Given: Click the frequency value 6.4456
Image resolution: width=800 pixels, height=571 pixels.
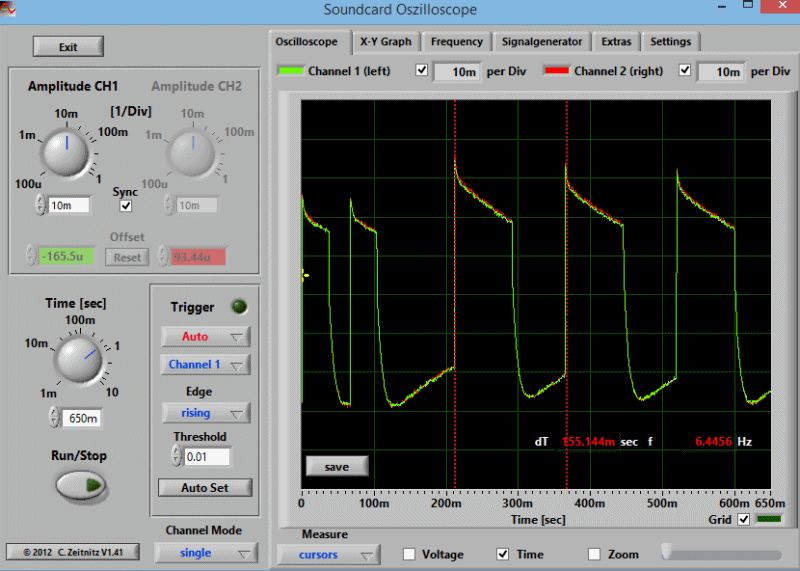Looking at the screenshot, I should pyautogui.click(x=713, y=442).
